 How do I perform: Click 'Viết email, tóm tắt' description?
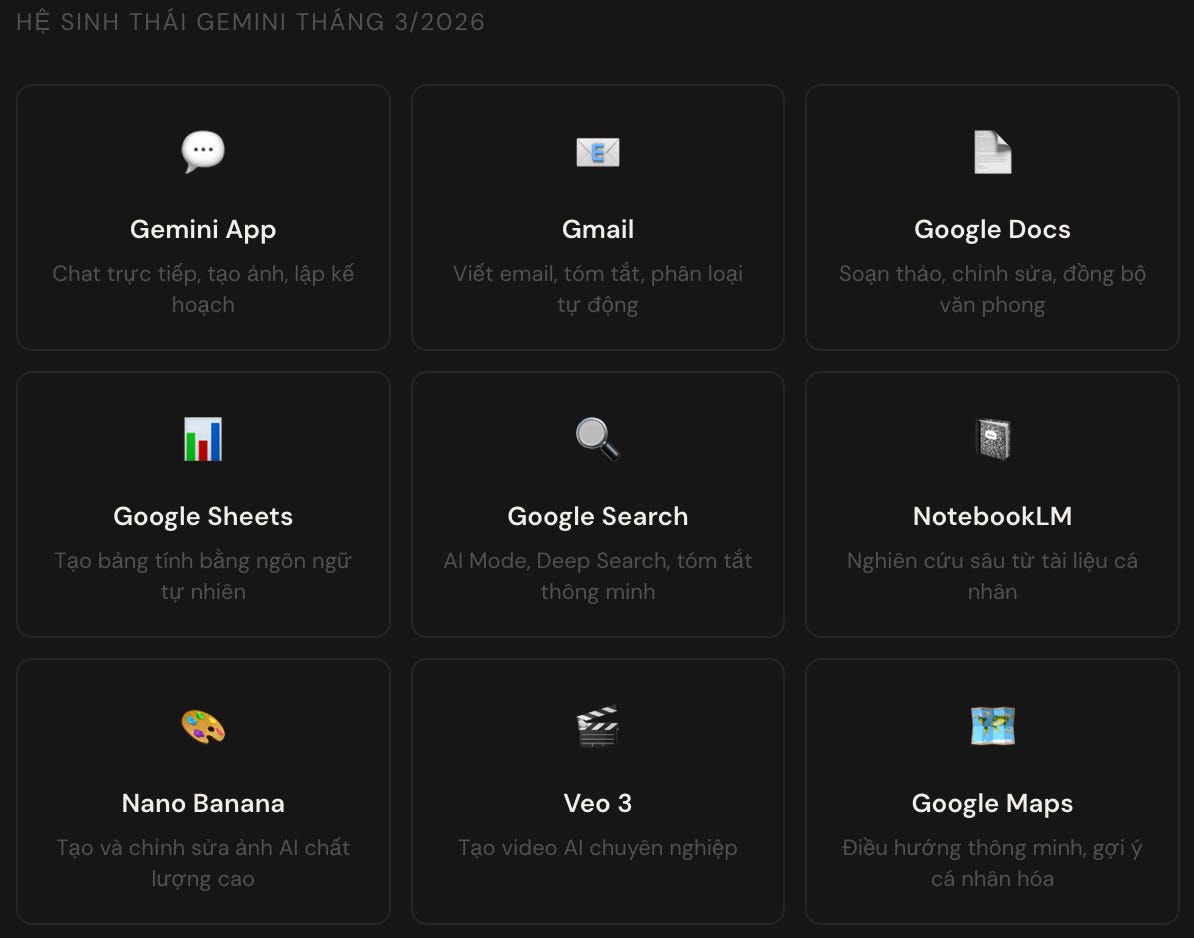[598, 289]
